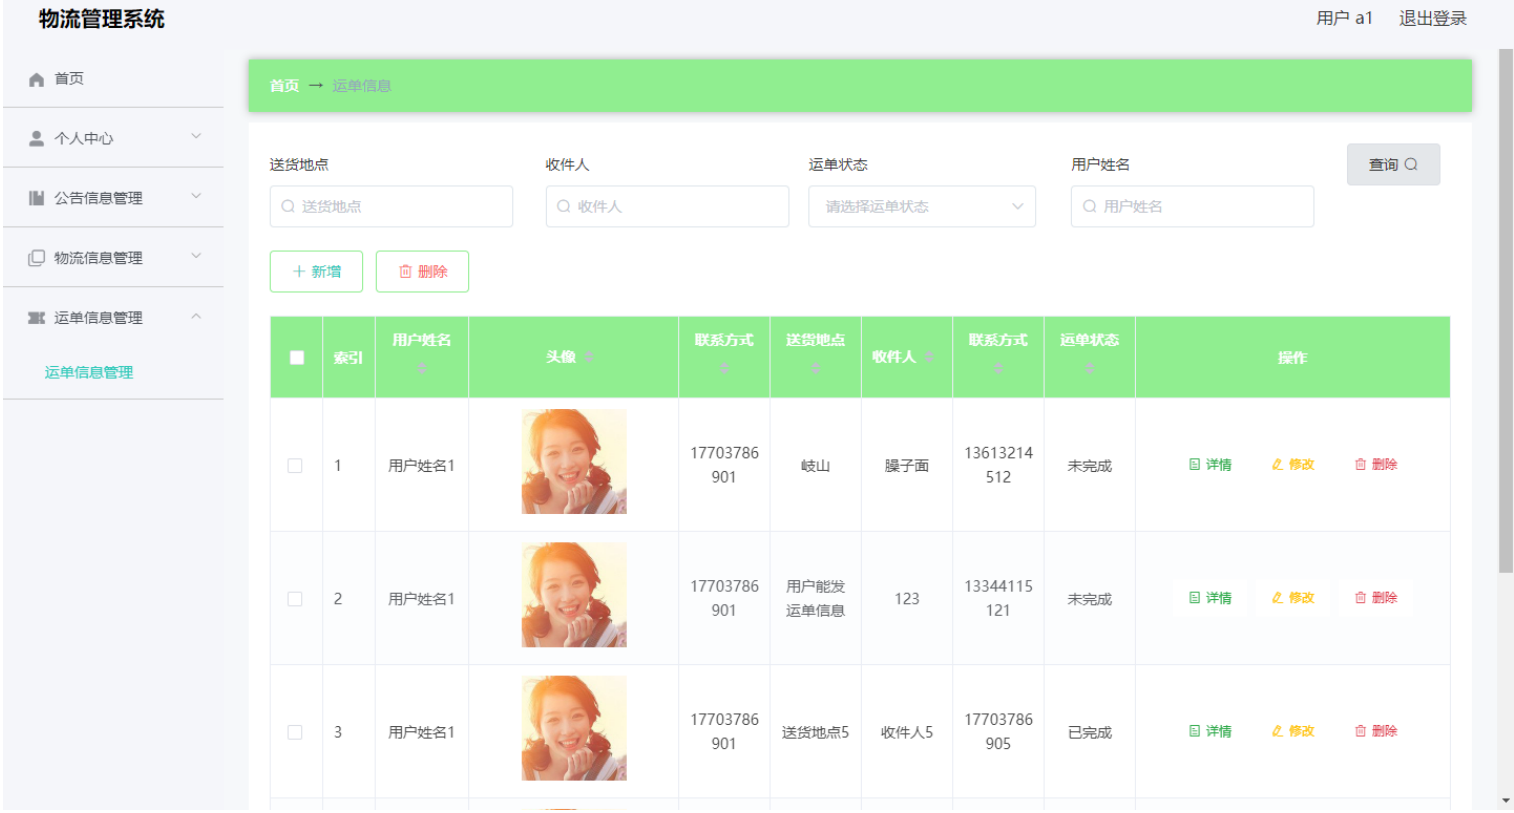Viewport: 1514px width, 813px height.
Task: Check the checkbox for row index 1
Action: click(x=295, y=466)
